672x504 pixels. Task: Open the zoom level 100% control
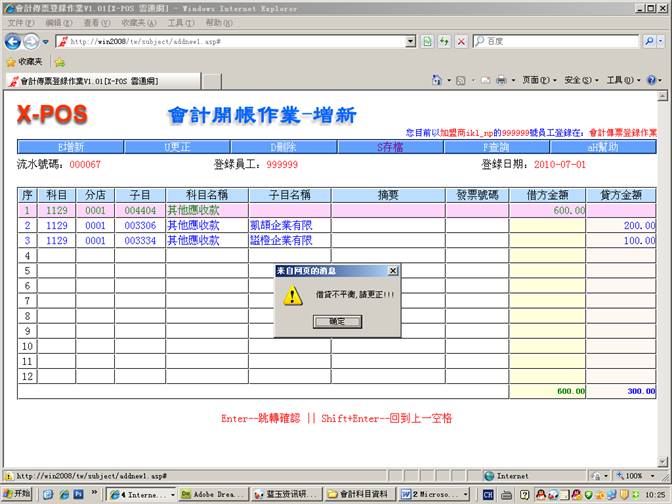[634, 476]
